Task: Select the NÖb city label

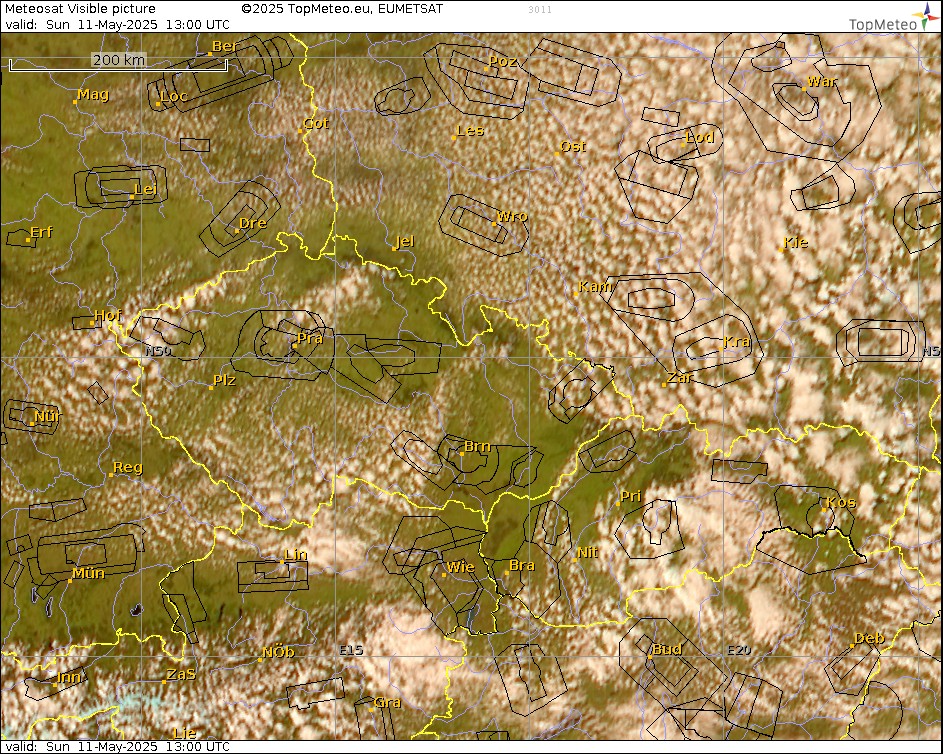Action: [278, 652]
